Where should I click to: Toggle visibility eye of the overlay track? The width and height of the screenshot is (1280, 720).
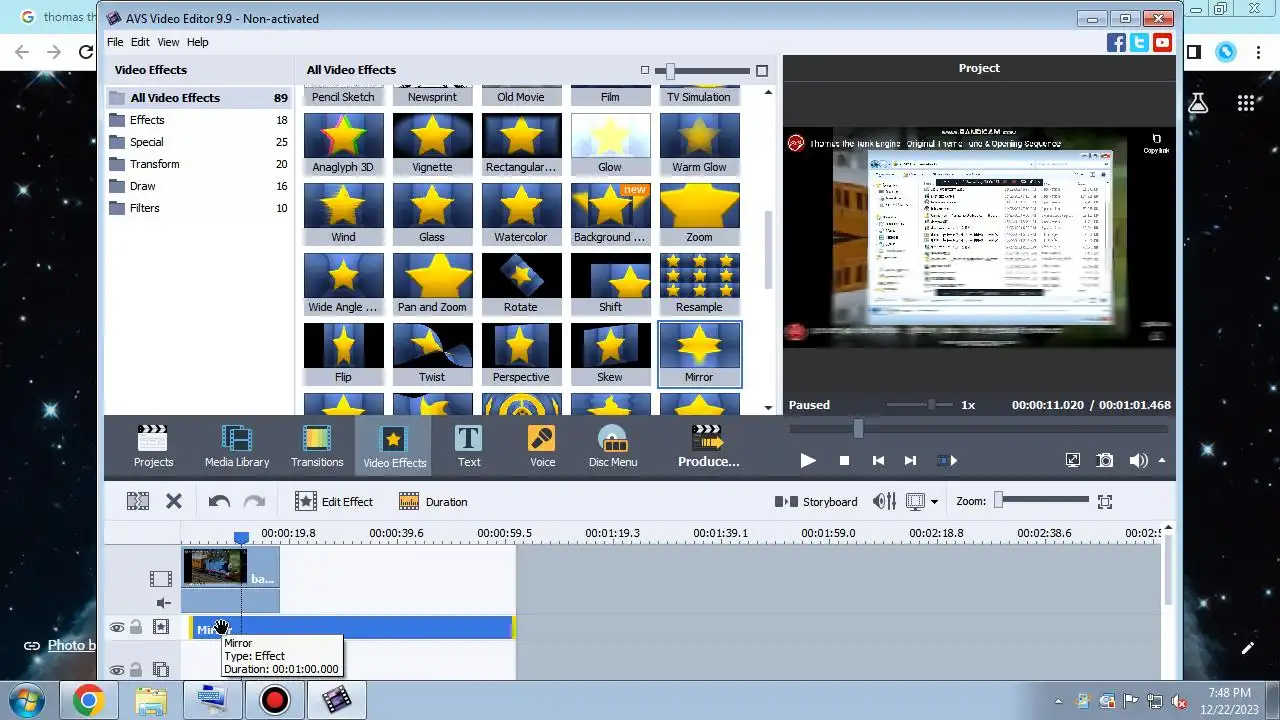point(117,670)
